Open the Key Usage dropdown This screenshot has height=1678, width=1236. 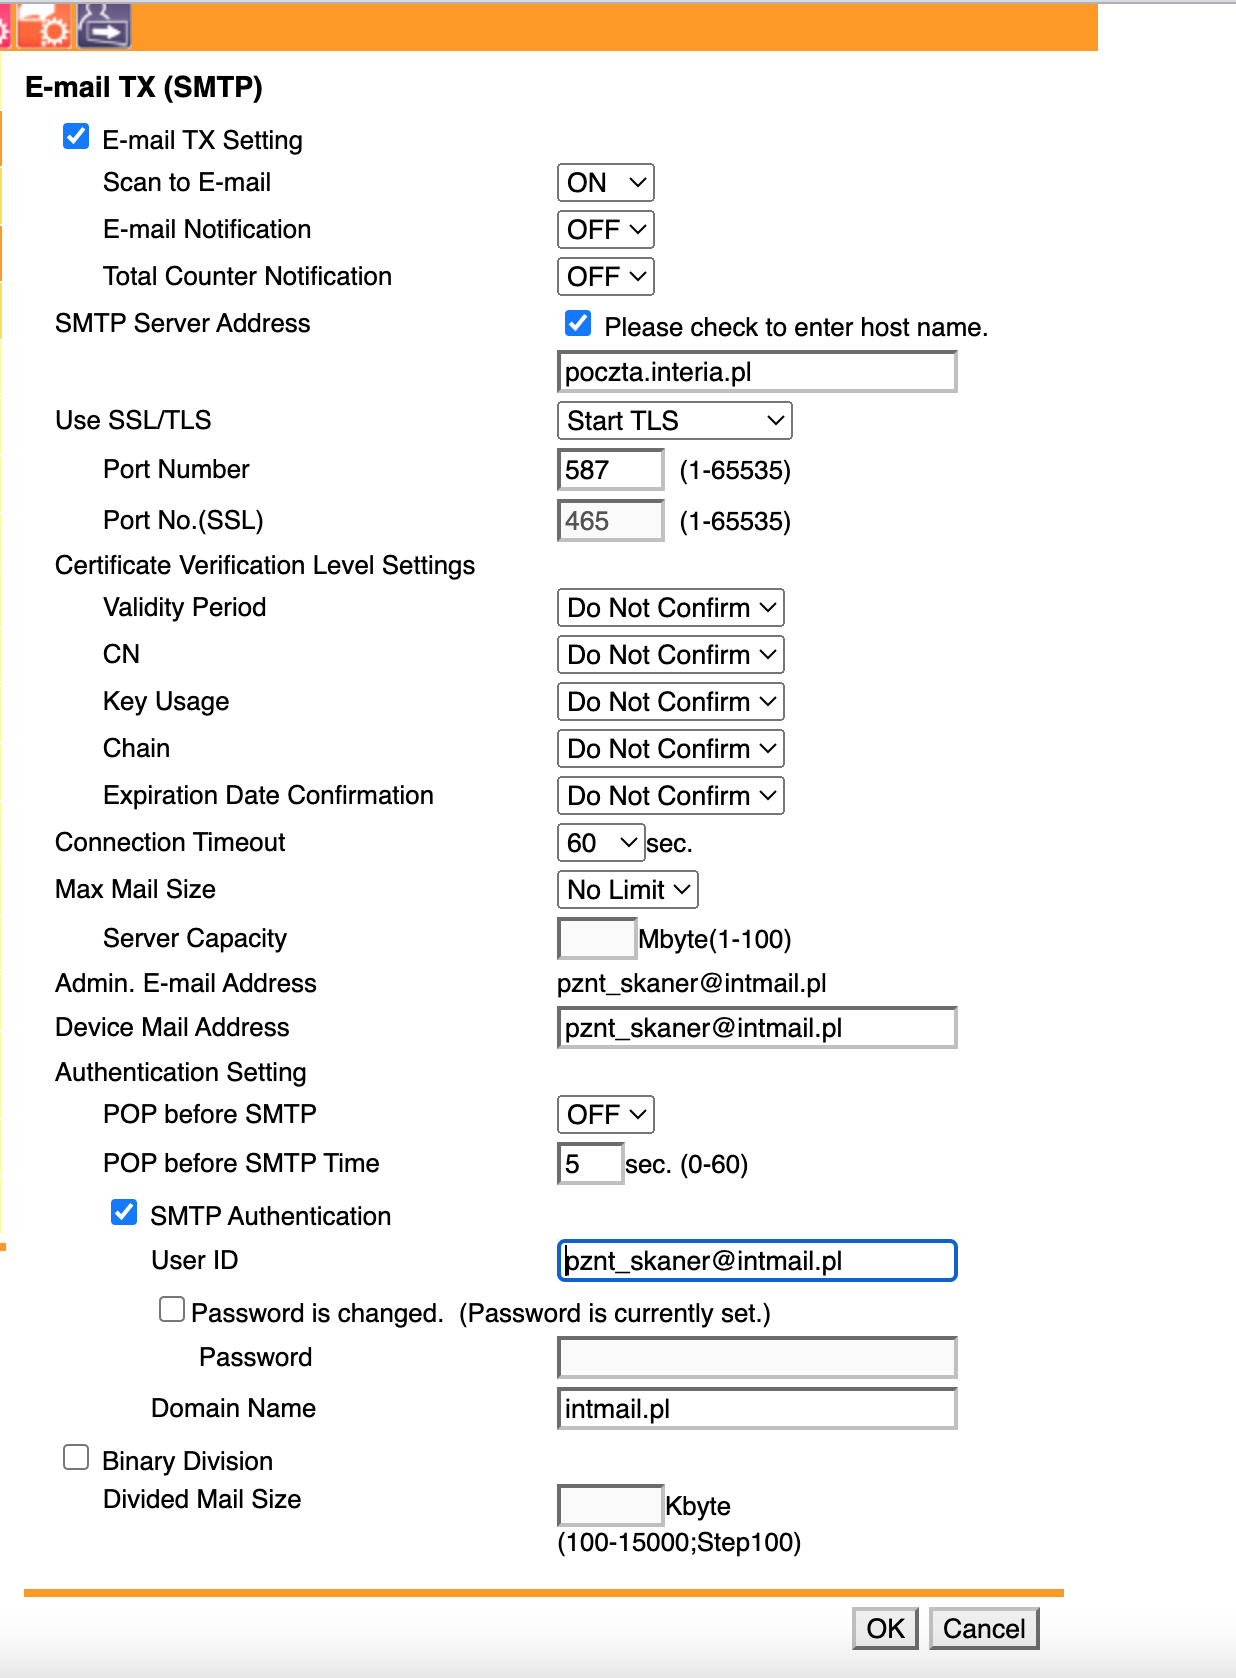point(671,702)
